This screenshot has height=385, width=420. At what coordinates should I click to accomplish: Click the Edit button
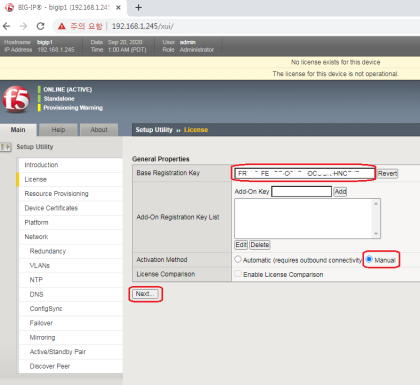pos(241,245)
